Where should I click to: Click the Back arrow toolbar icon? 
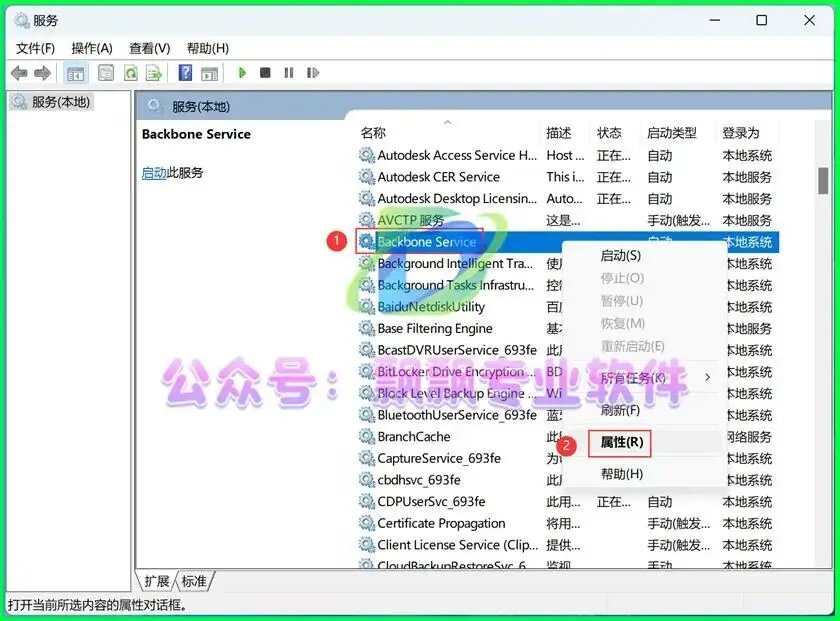click(x=19, y=73)
